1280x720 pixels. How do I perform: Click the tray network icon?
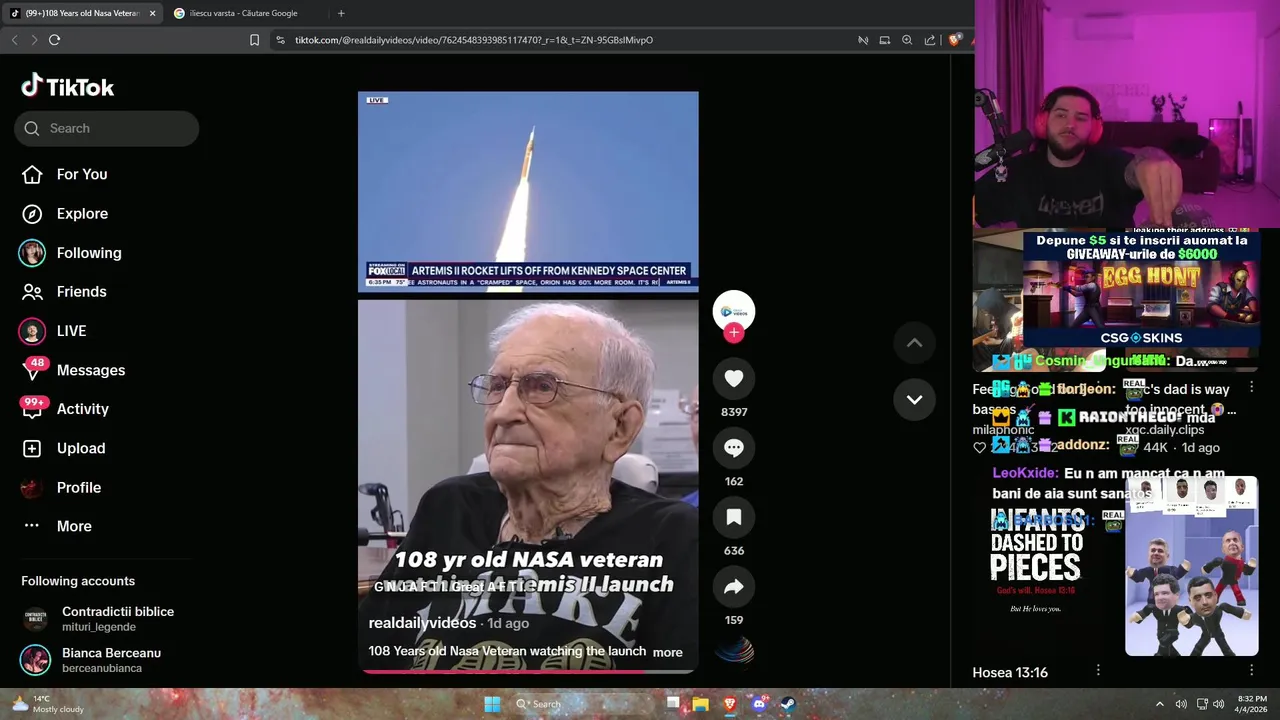(1202, 704)
